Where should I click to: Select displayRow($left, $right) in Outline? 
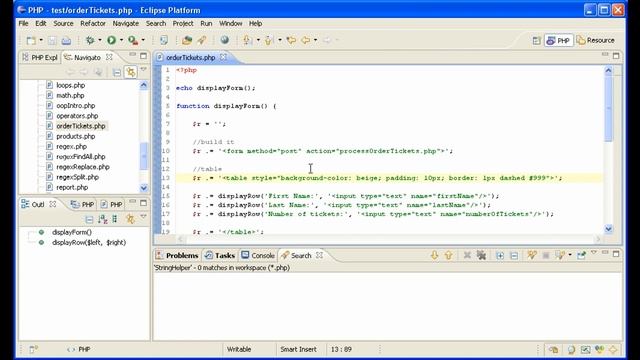[x=89, y=242]
